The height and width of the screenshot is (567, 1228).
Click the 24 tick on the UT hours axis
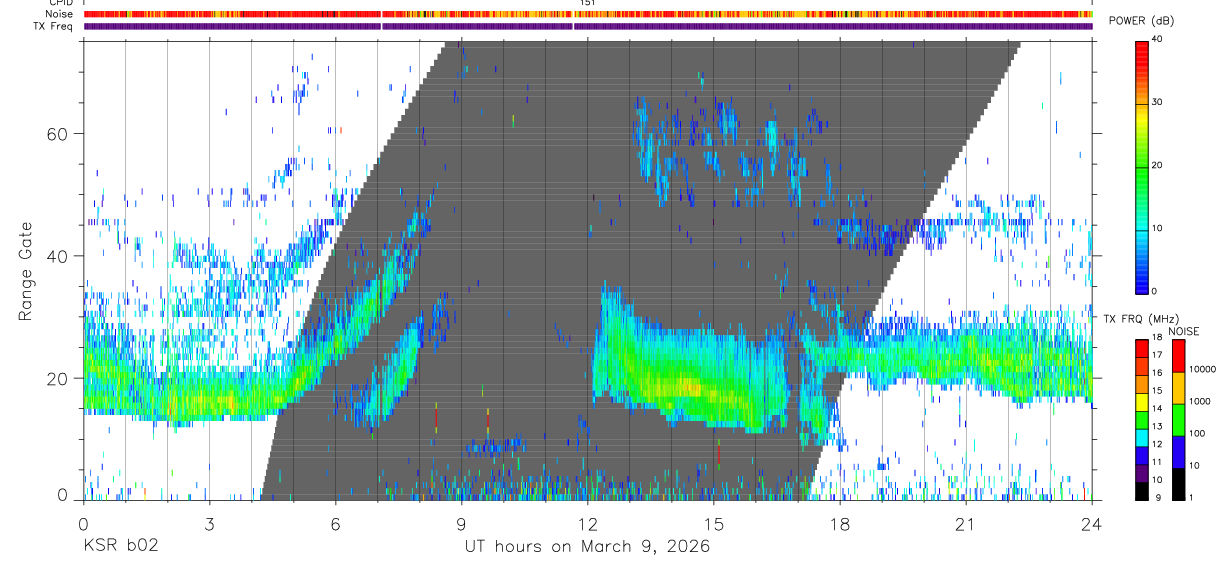click(x=1092, y=523)
